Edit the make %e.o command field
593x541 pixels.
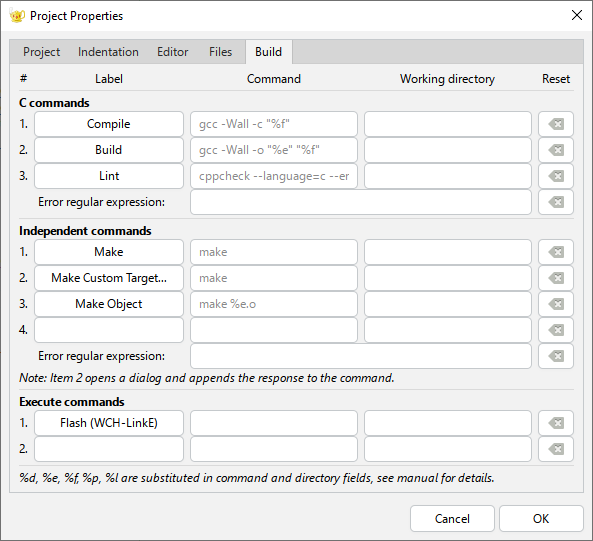(x=274, y=304)
